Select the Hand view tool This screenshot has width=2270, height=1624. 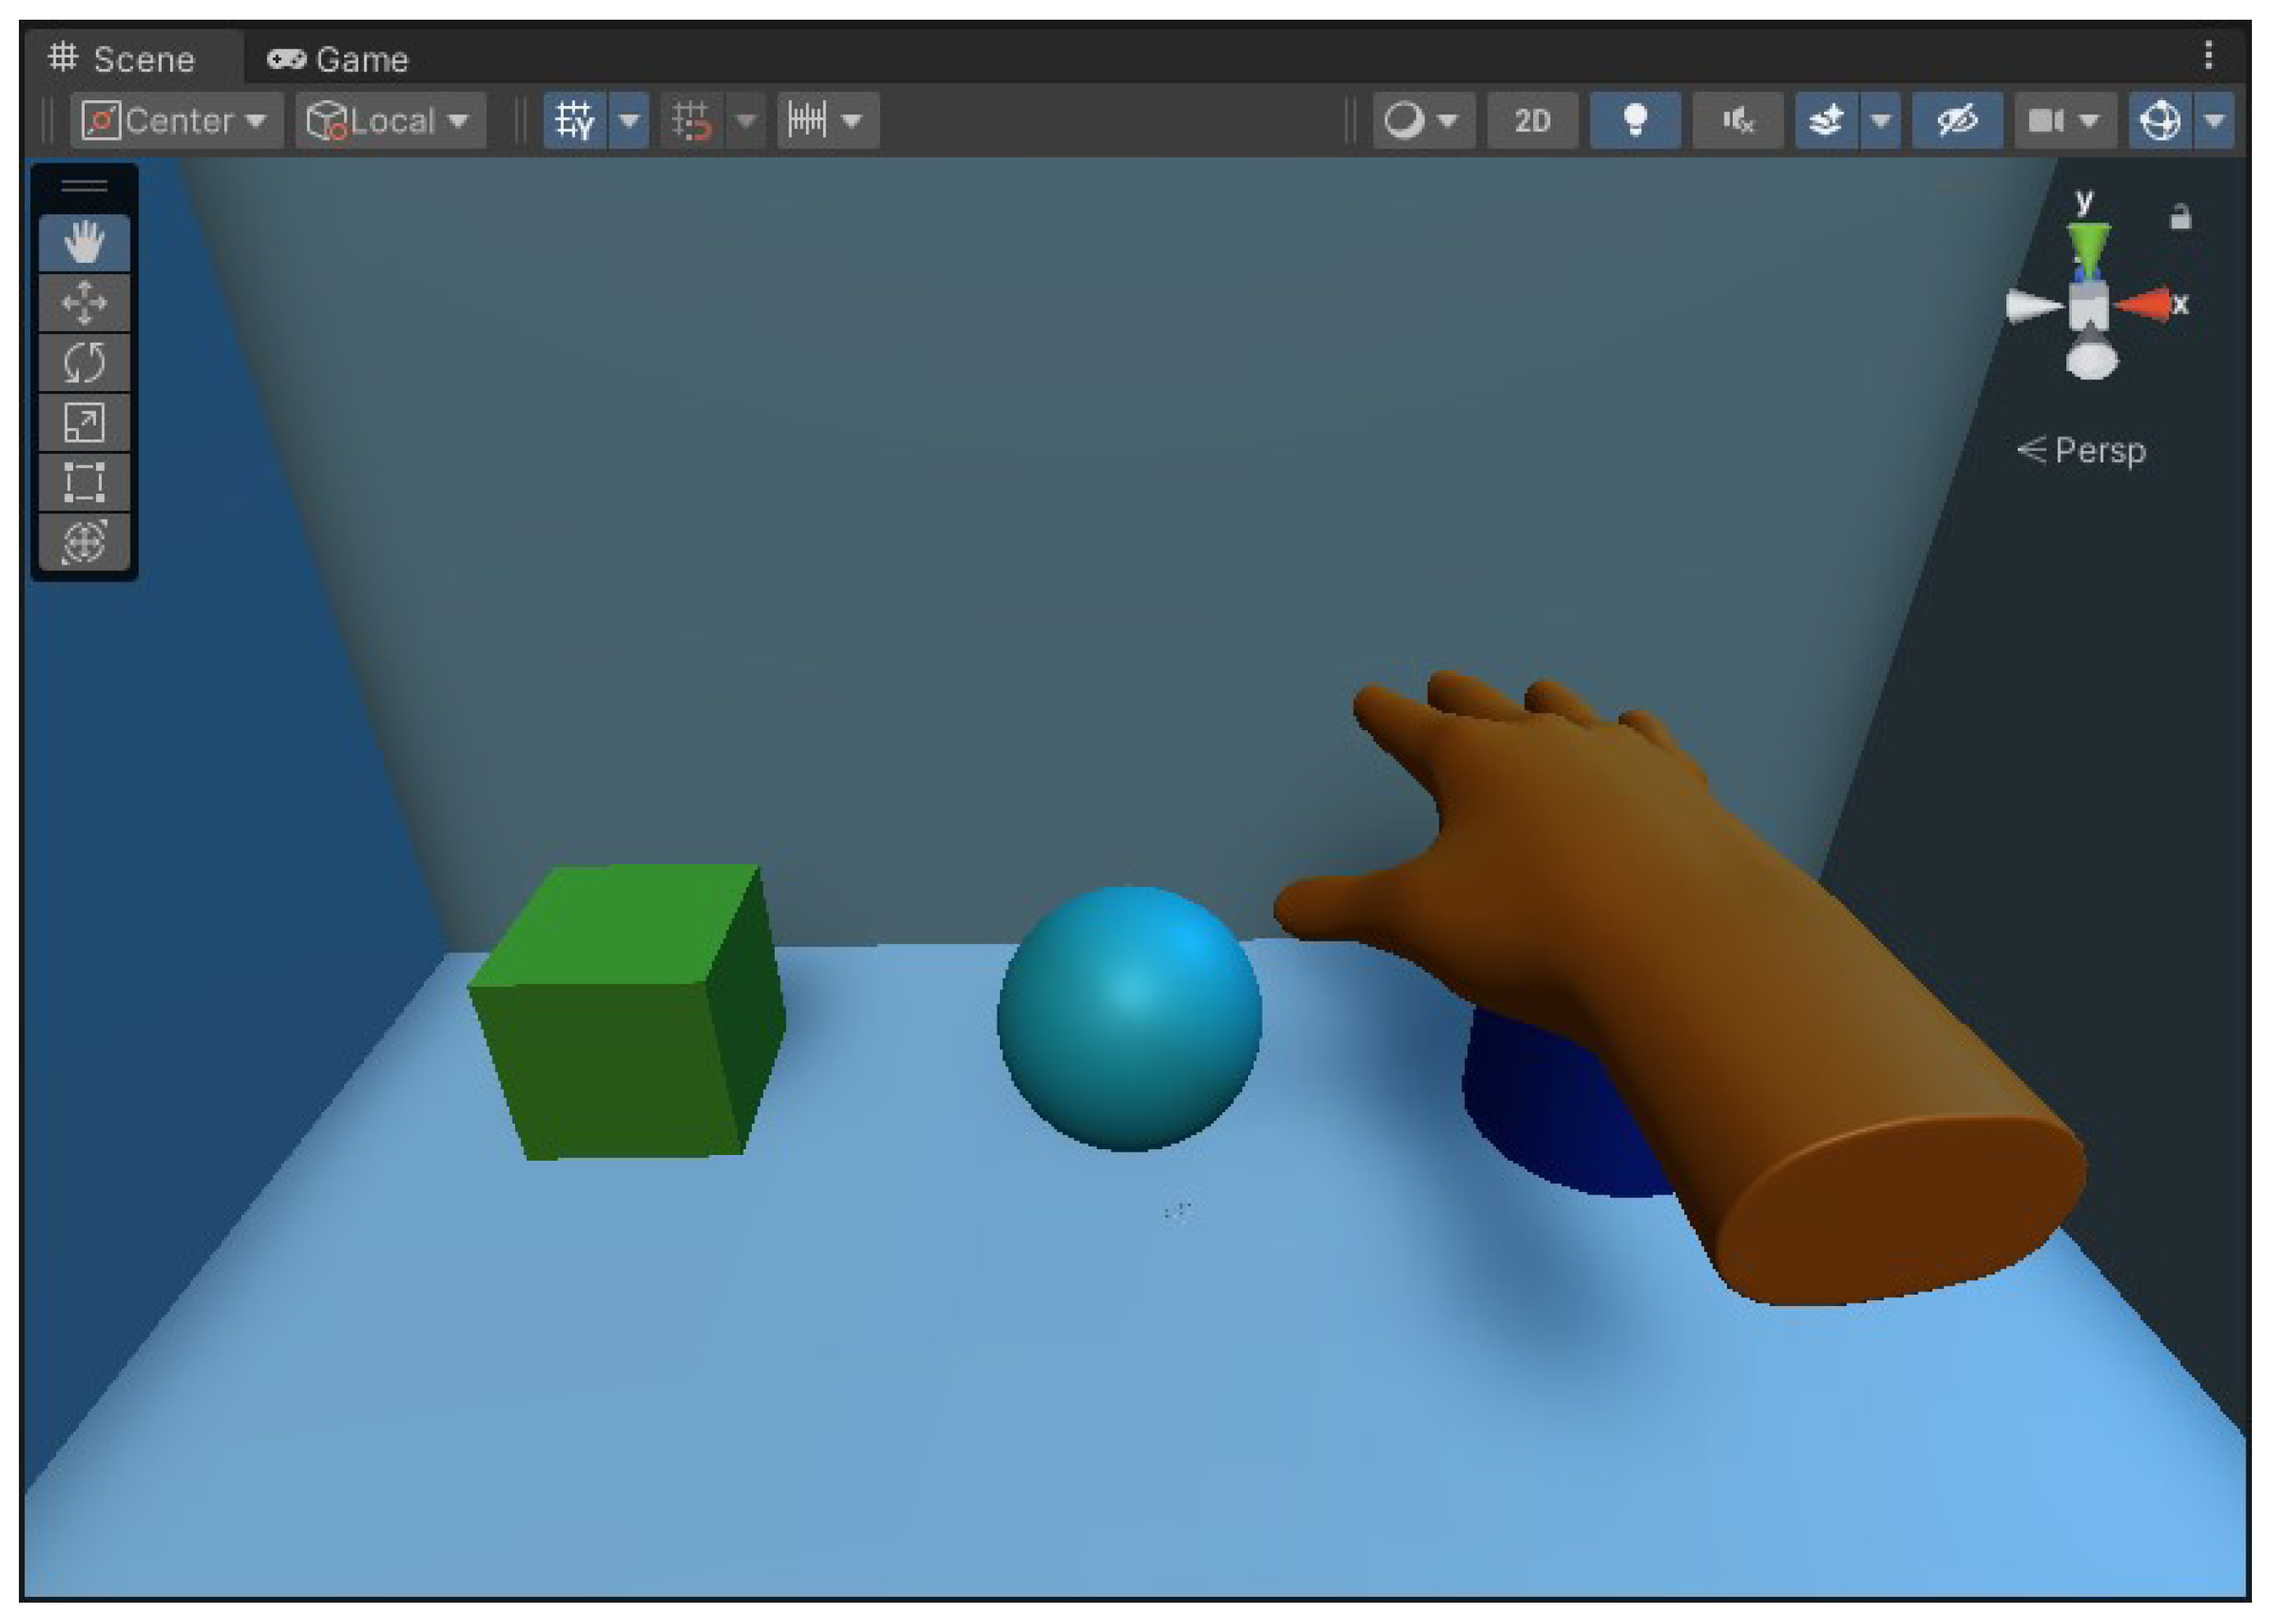pos(84,243)
